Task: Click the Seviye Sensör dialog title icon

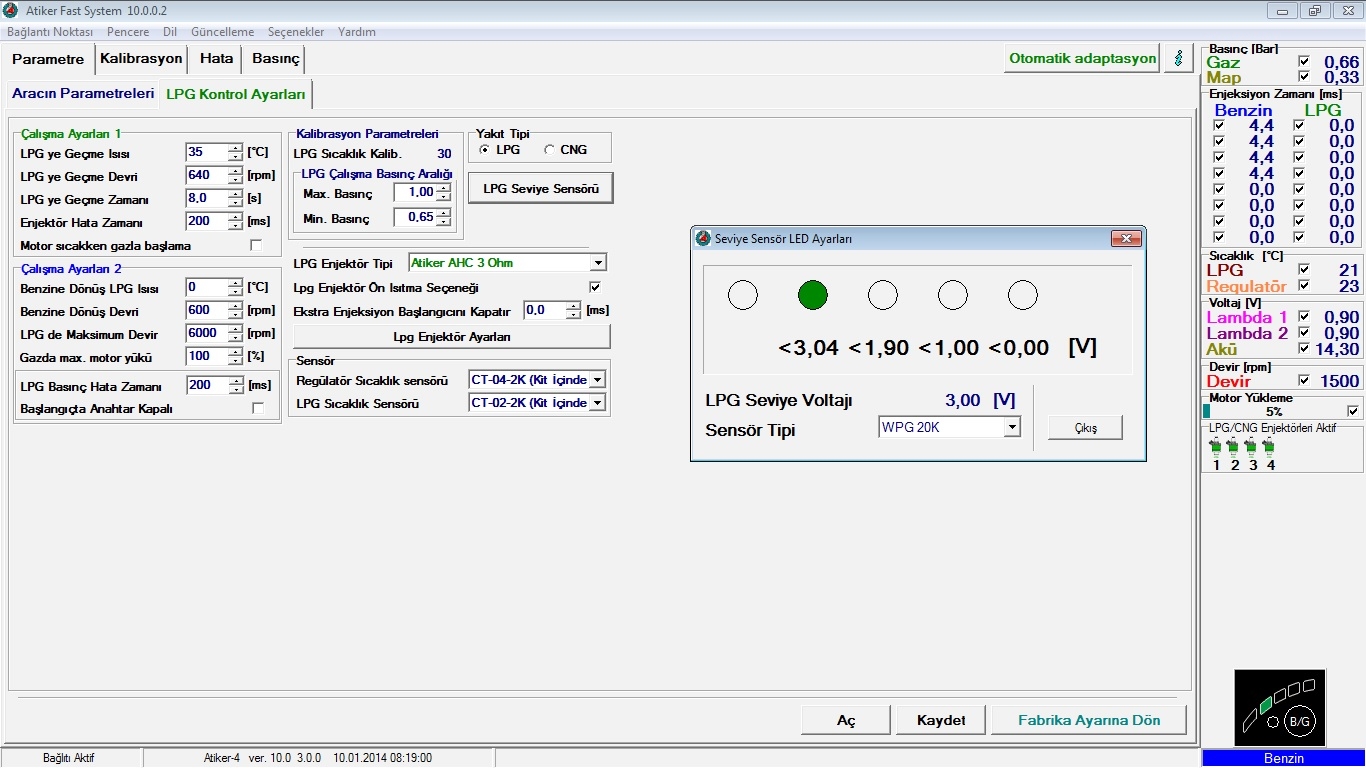Action: (703, 239)
